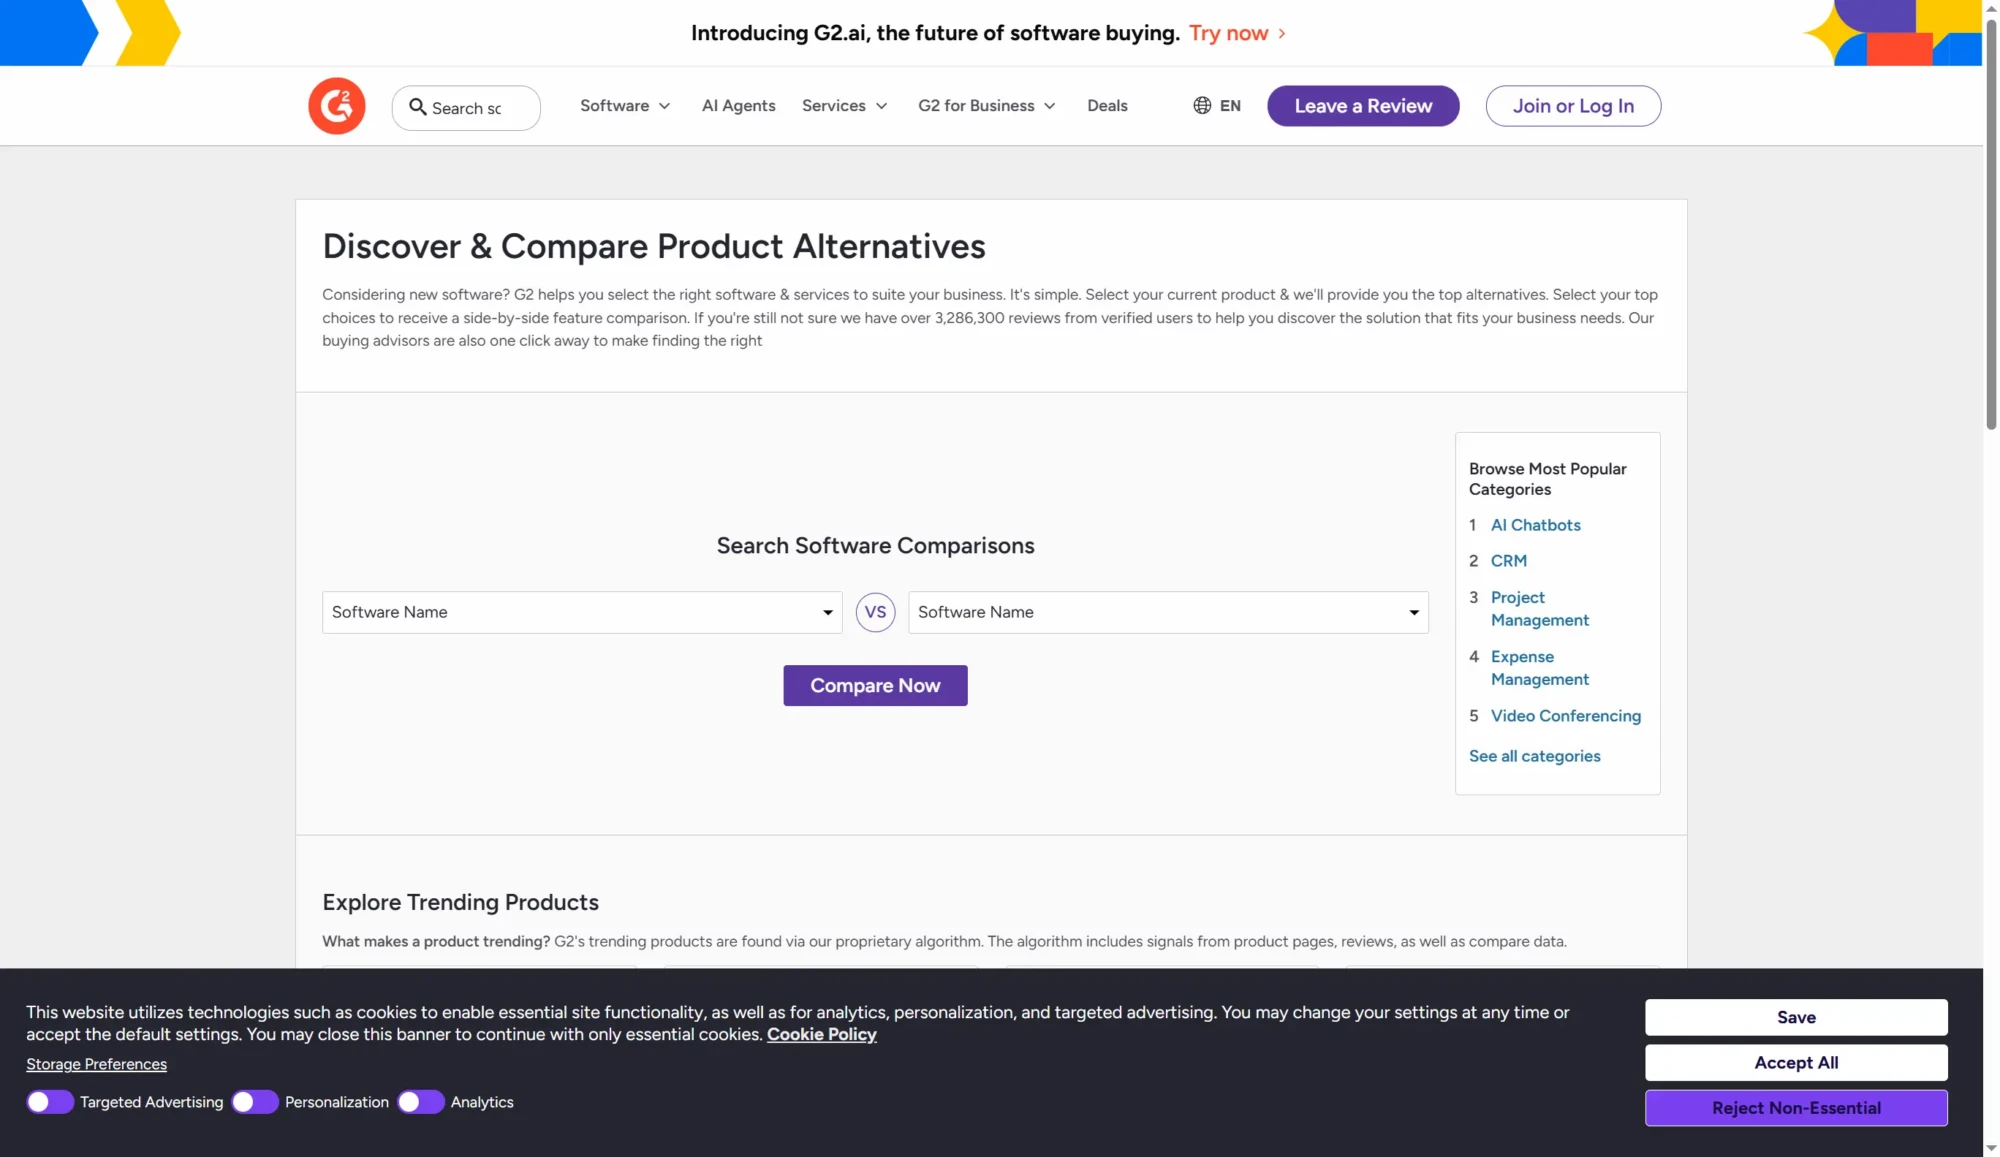The image size is (2000, 1157).
Task: Open the CRM category link
Action: coord(1508,561)
